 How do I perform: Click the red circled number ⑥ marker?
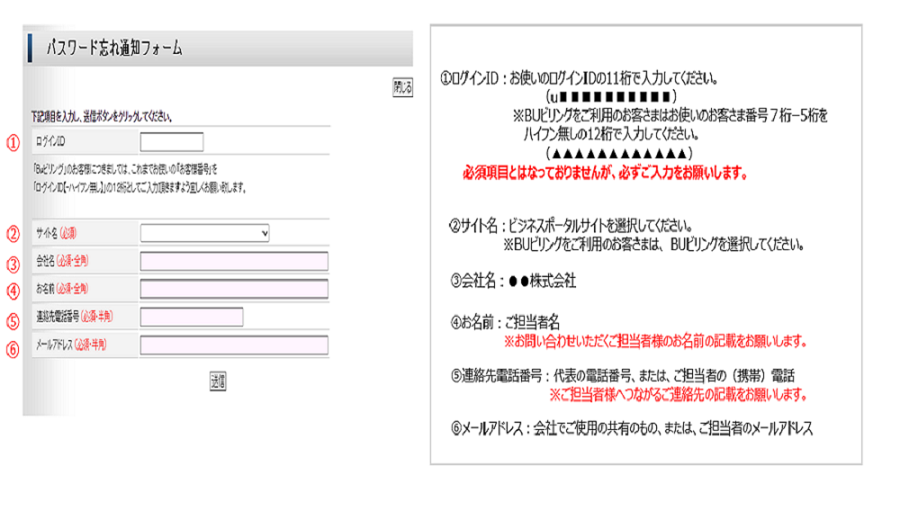(13, 348)
